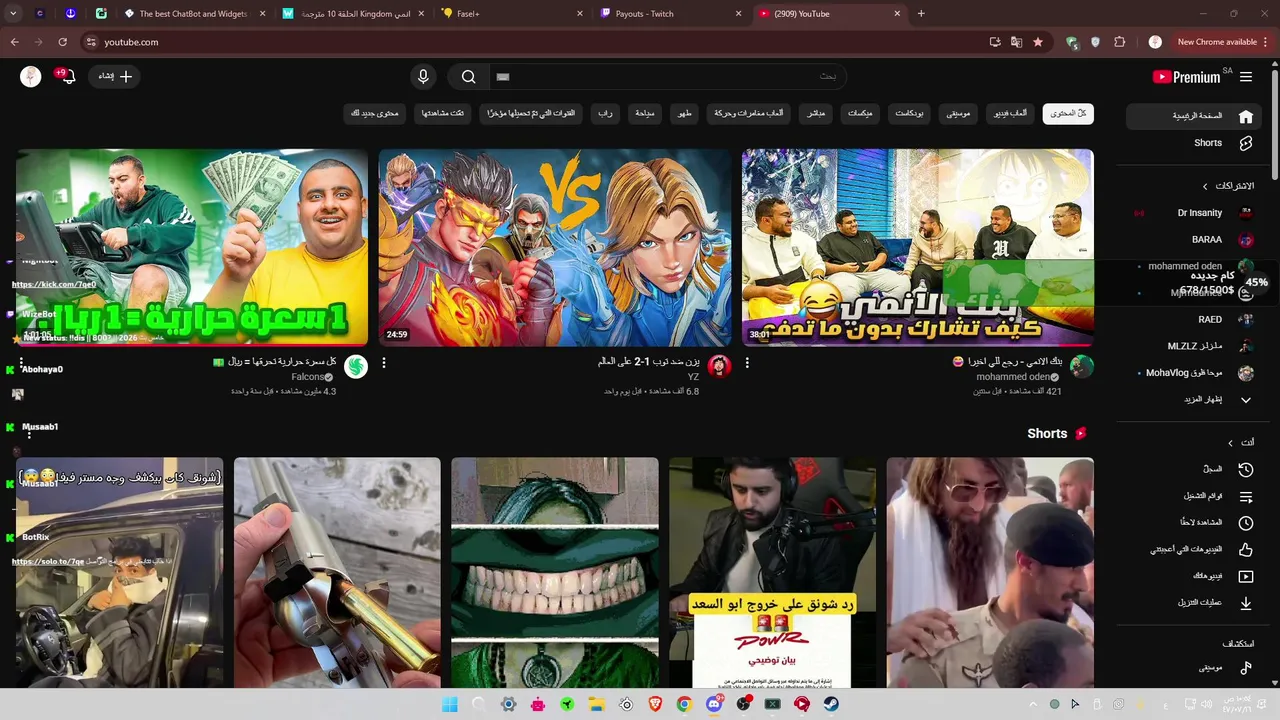Select the Live (مباشر) filter chip

816,113
